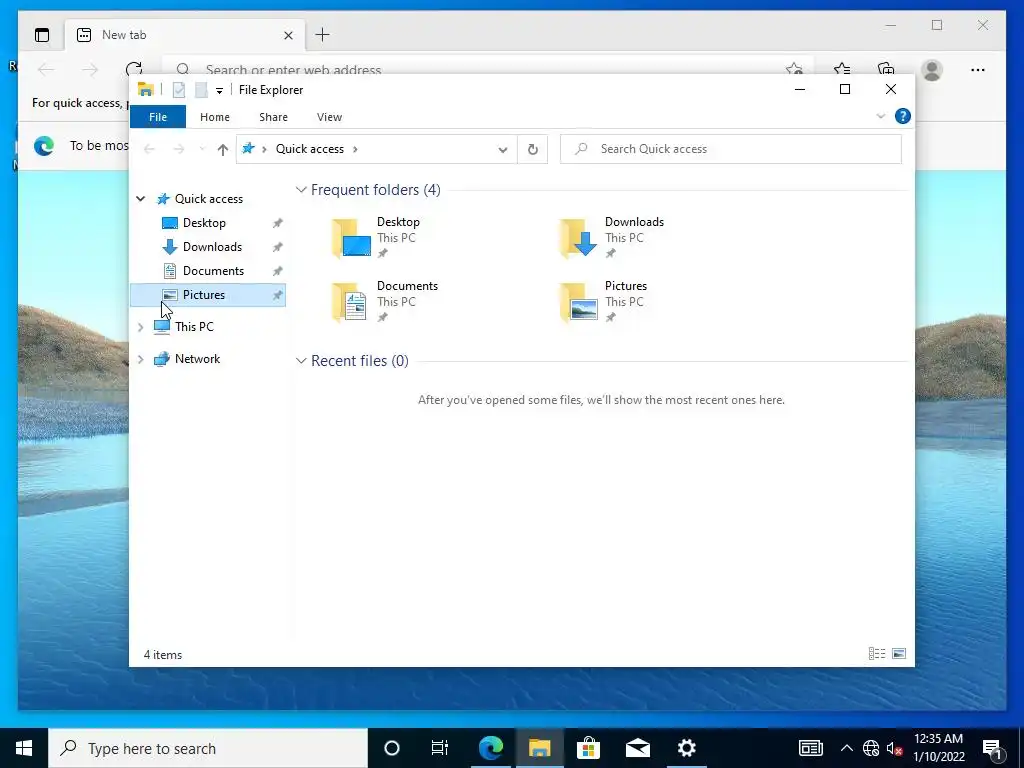Click the Forward arrow in File Explorer
This screenshot has width=1024, height=768.
tap(179, 150)
